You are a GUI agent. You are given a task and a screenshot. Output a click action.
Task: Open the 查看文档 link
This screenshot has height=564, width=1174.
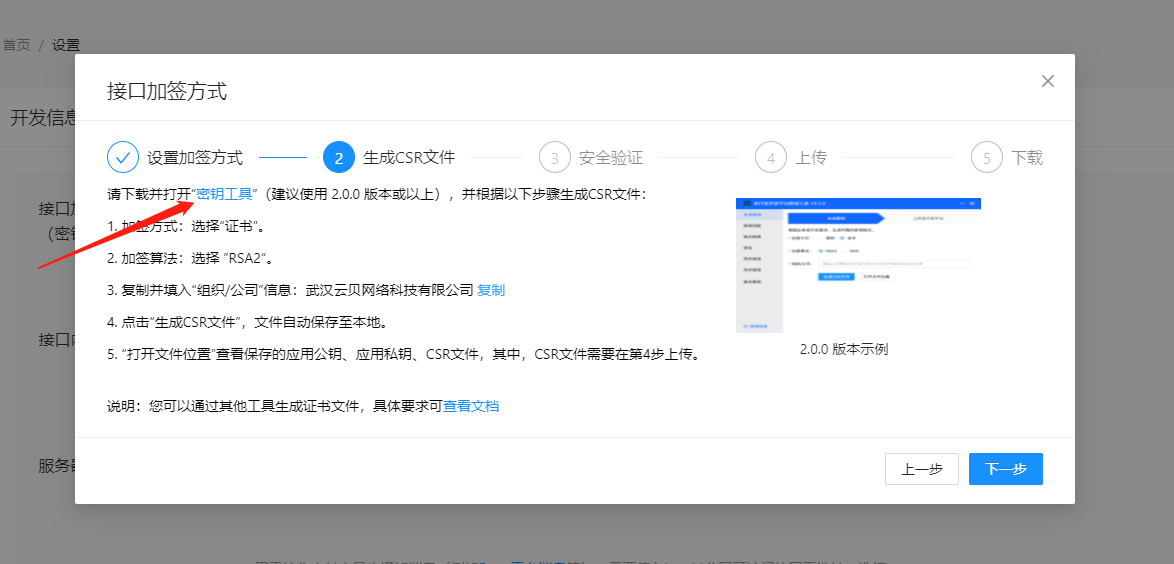(x=471, y=406)
